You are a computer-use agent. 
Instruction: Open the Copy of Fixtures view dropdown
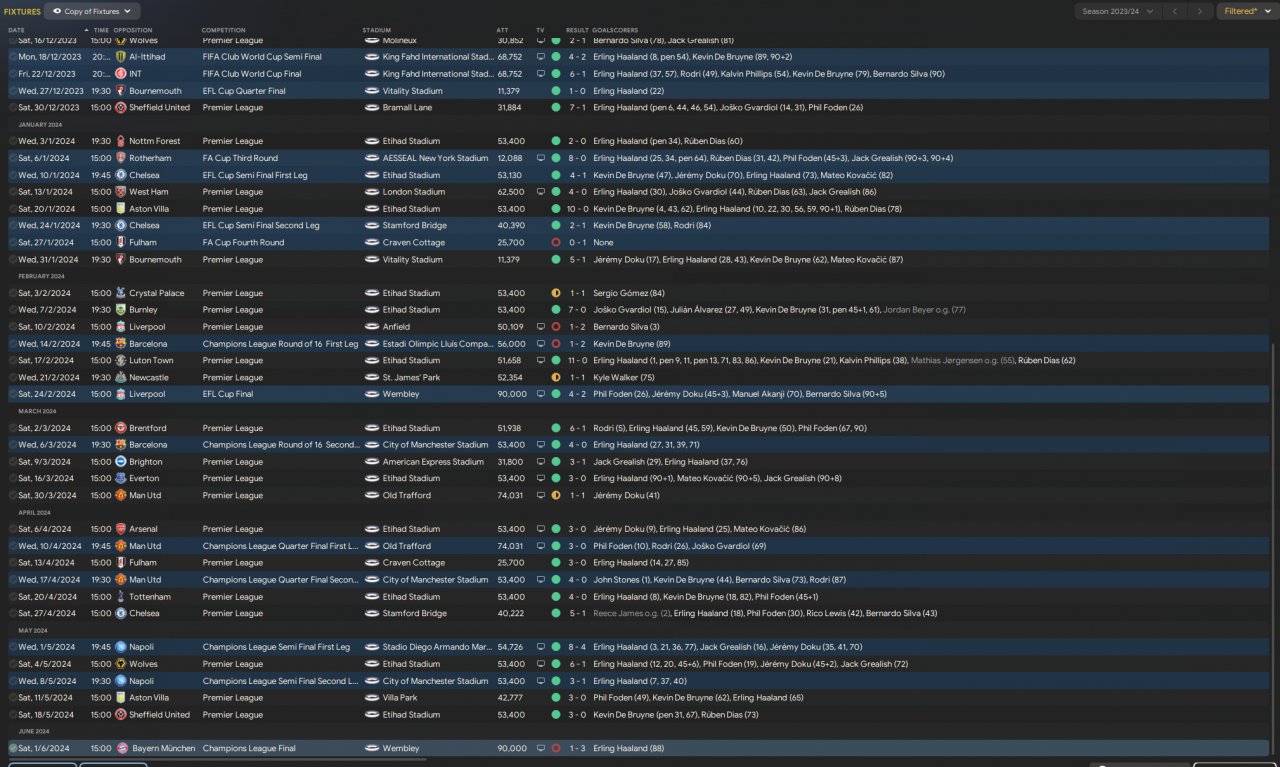tap(93, 12)
